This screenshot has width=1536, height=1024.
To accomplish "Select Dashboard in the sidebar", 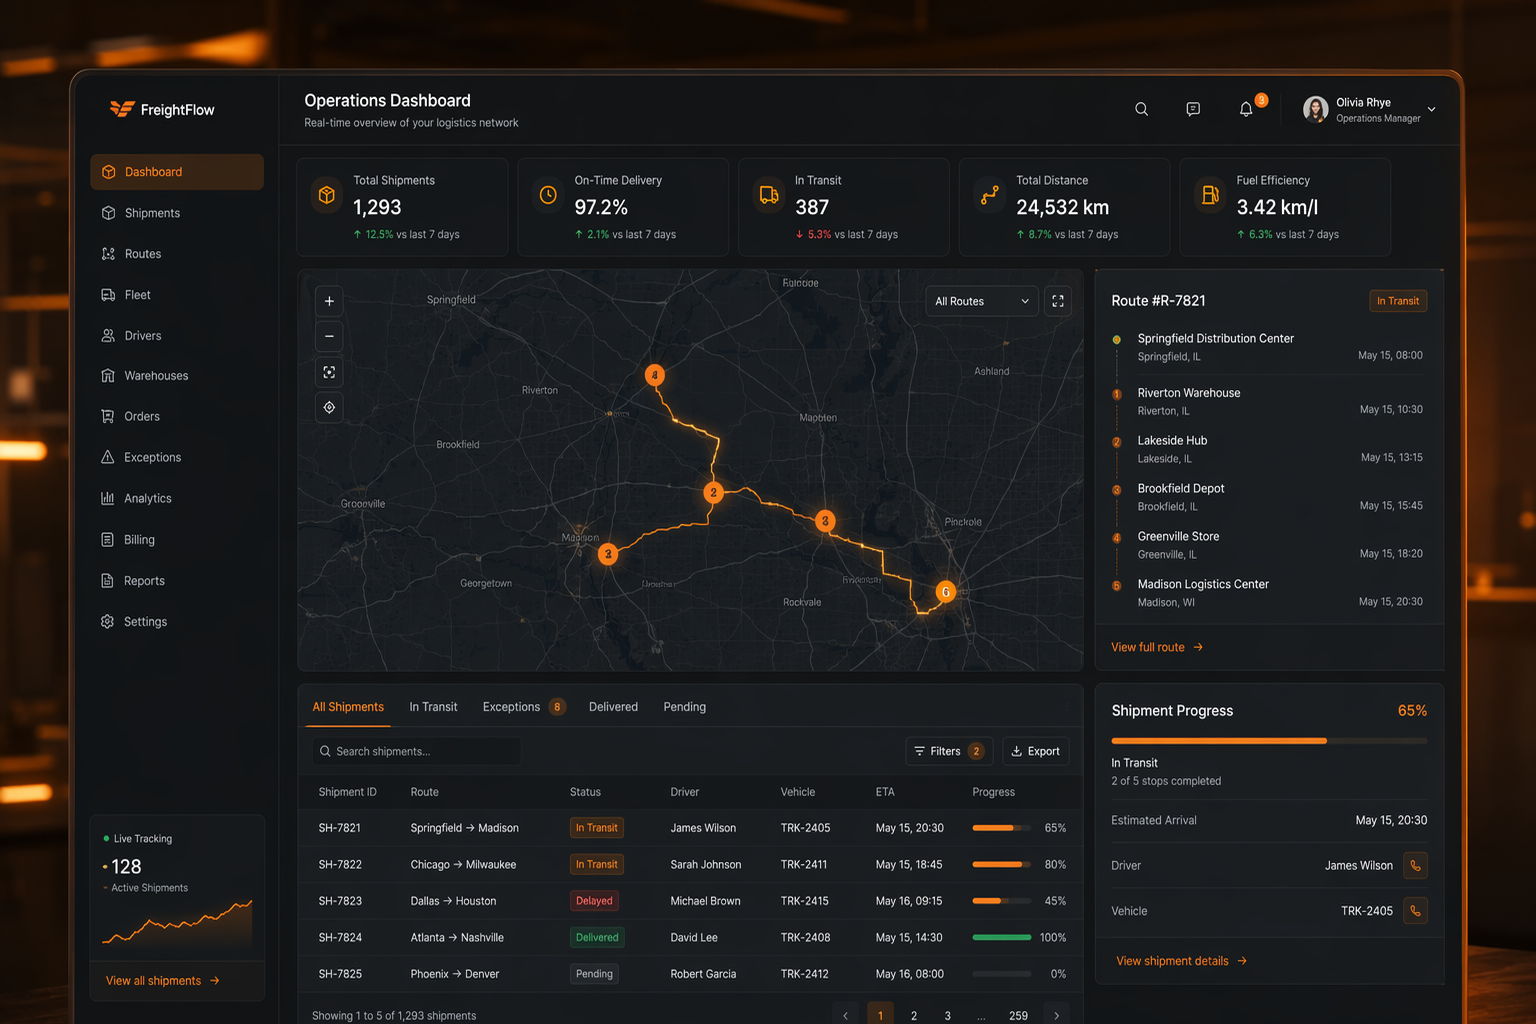I will tap(177, 172).
